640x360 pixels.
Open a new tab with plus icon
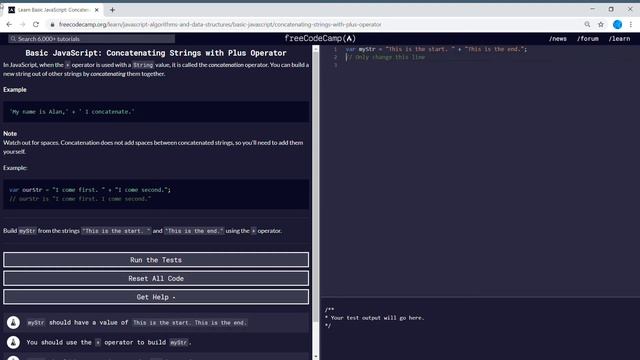tap(112, 10)
